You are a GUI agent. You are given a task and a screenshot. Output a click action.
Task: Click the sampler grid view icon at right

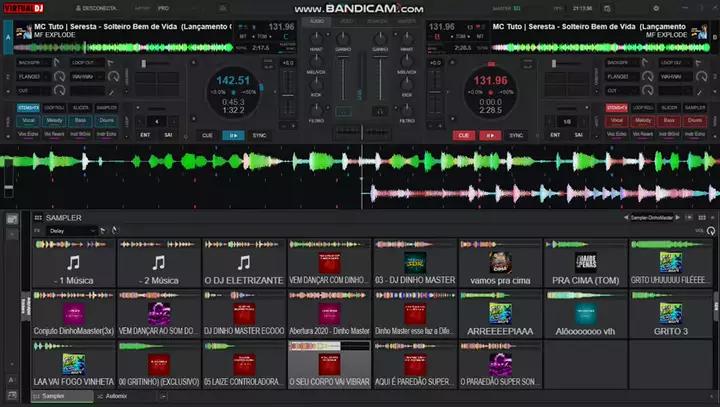point(702,218)
